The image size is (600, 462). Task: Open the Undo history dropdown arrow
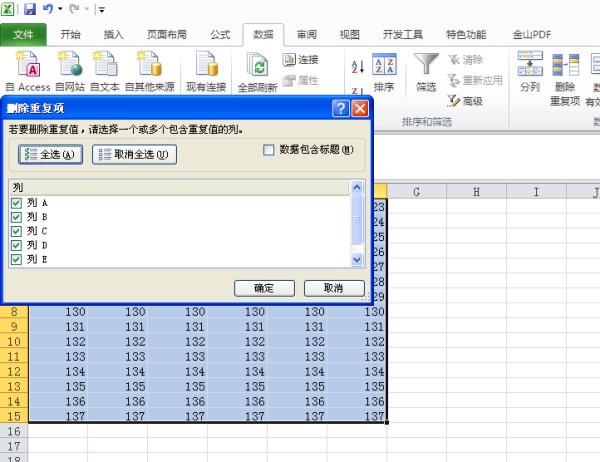pos(60,9)
